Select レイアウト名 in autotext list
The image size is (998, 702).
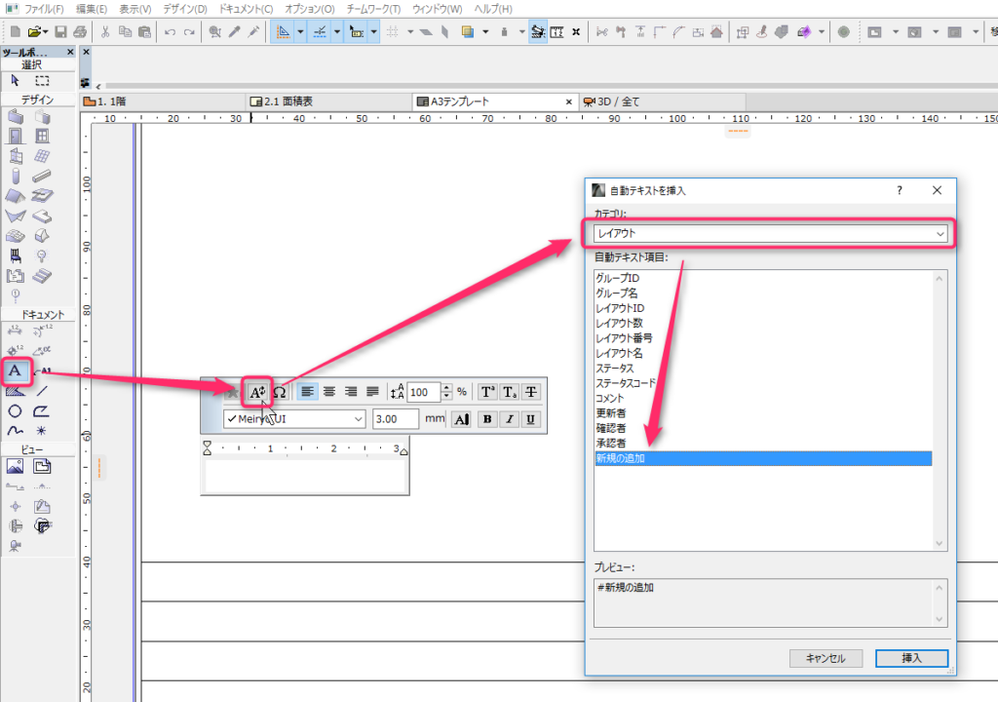(x=619, y=353)
